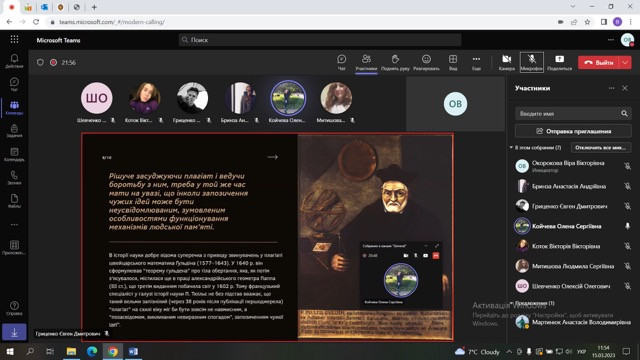Open Calendar (Календарь) in sidebar
Viewport: 640px width, 360px height.
(x=14, y=154)
